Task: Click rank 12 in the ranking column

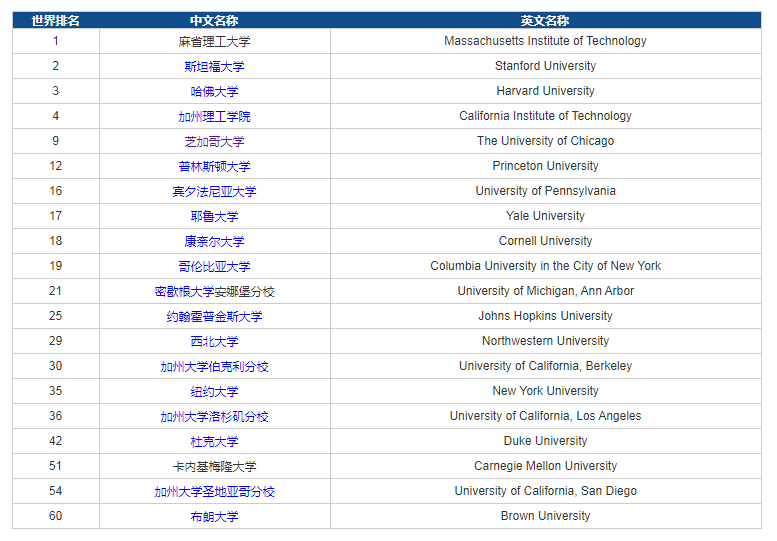Action: (x=56, y=166)
